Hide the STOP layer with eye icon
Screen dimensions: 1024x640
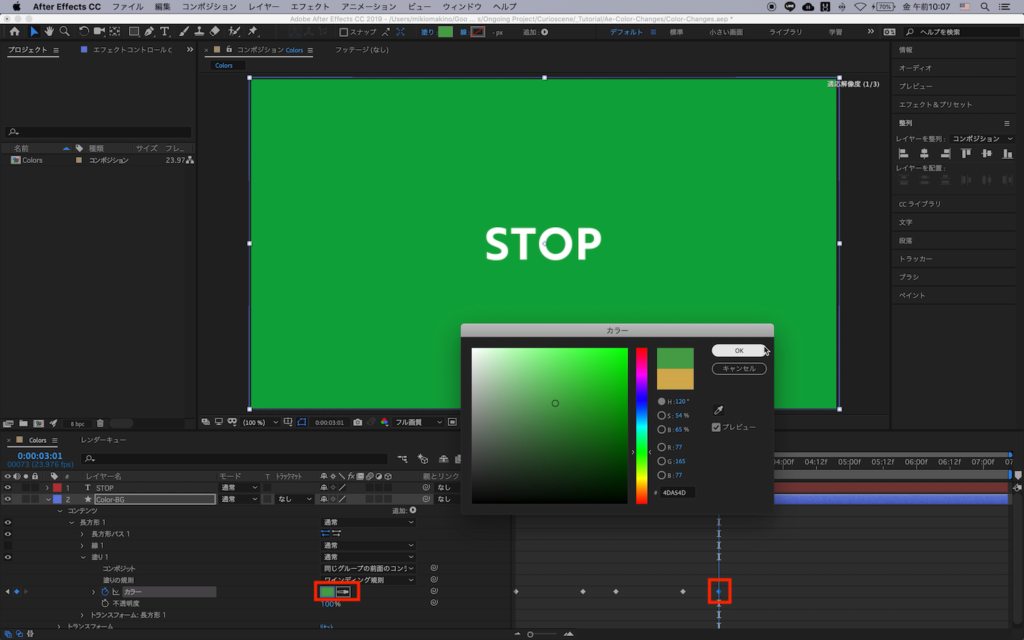[x=9, y=487]
